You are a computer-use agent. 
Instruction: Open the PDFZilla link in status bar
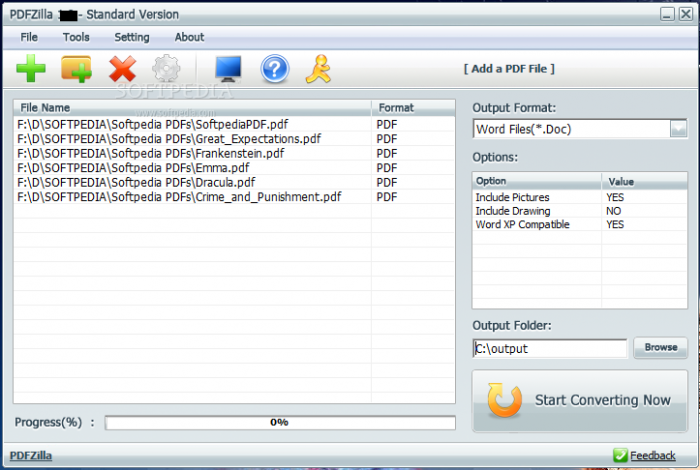(x=31, y=455)
